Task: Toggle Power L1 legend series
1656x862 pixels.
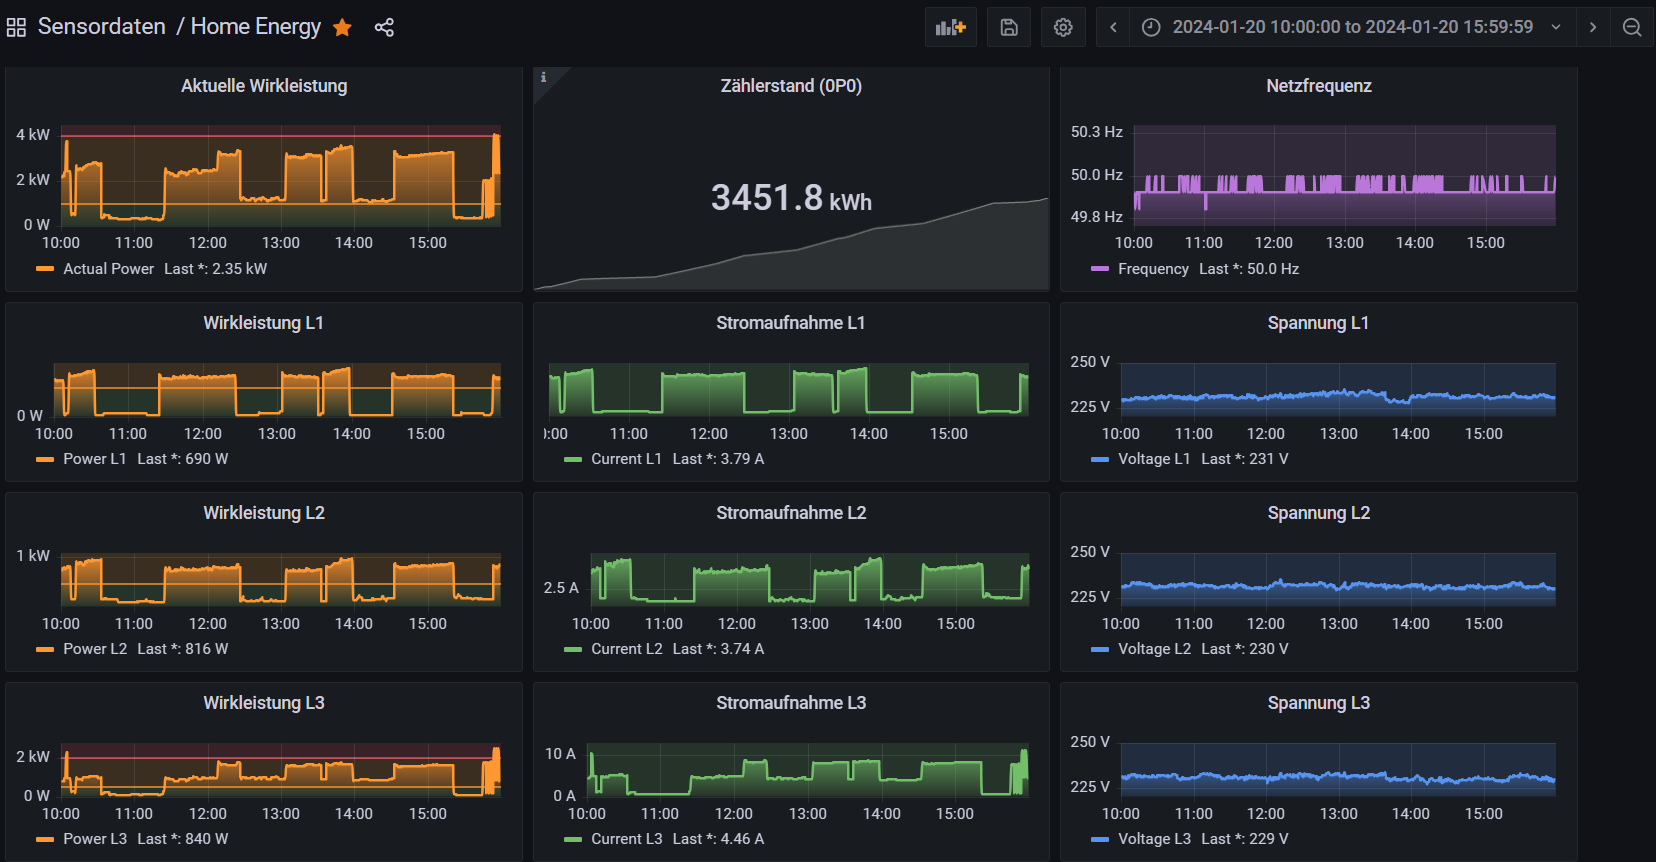Action: coord(95,459)
